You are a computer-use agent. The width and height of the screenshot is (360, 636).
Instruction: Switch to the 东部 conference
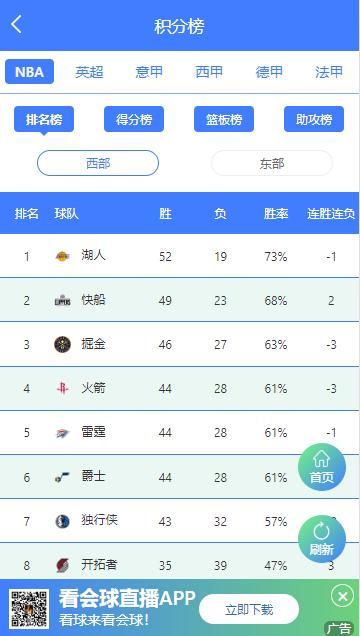[272, 163]
